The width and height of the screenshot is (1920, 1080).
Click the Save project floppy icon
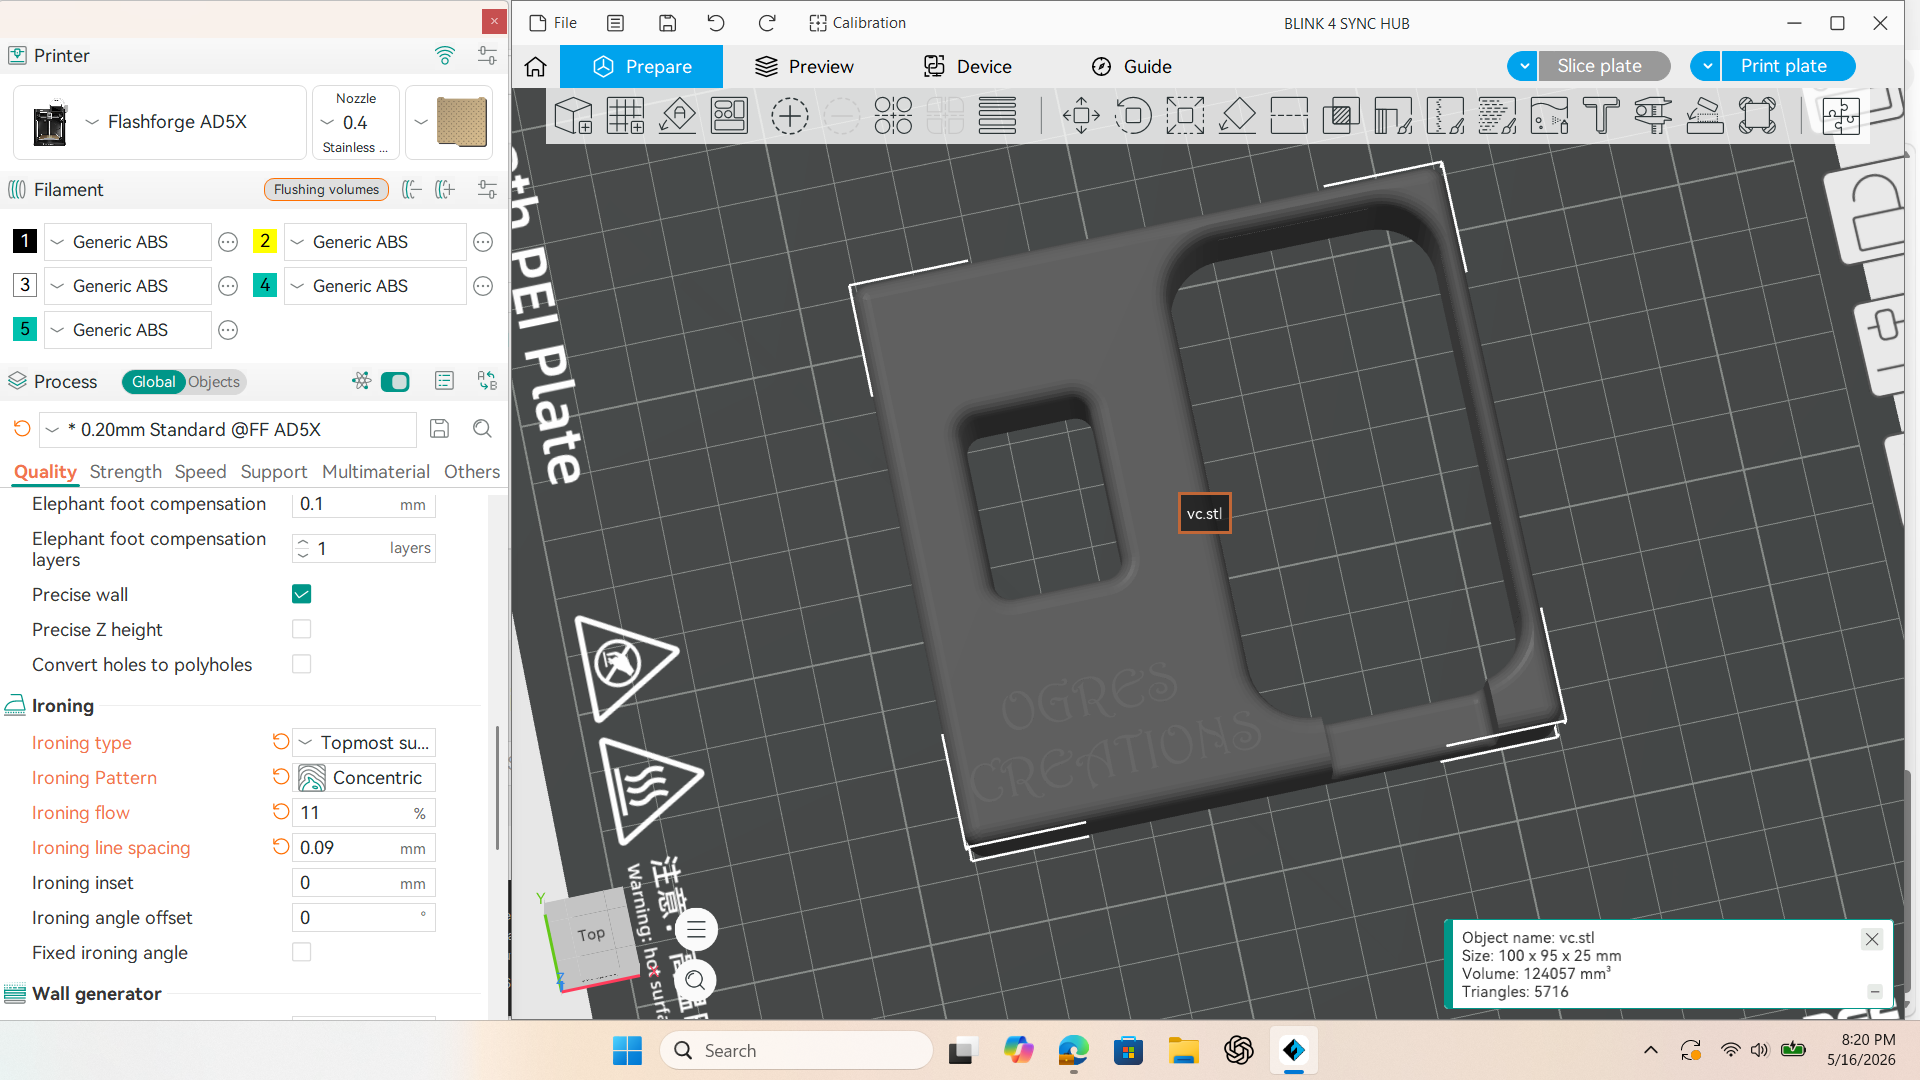668,23
